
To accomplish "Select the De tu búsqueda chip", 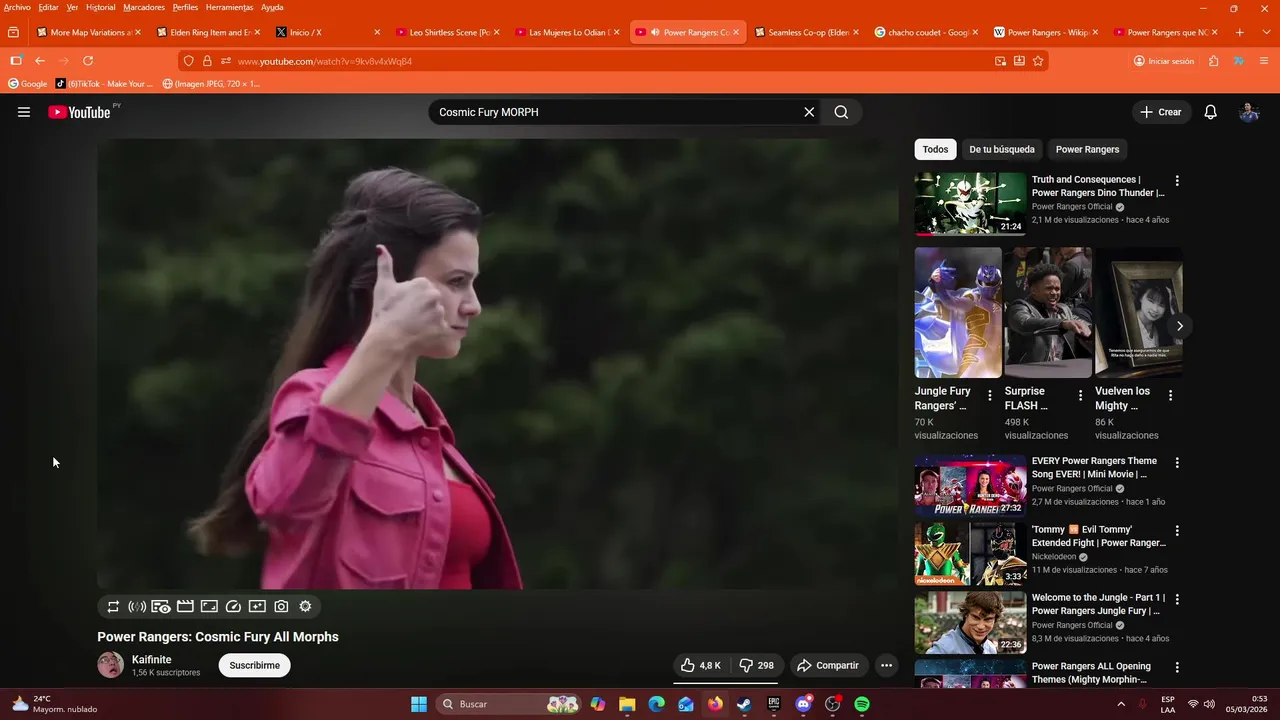I will click(x=1002, y=149).
